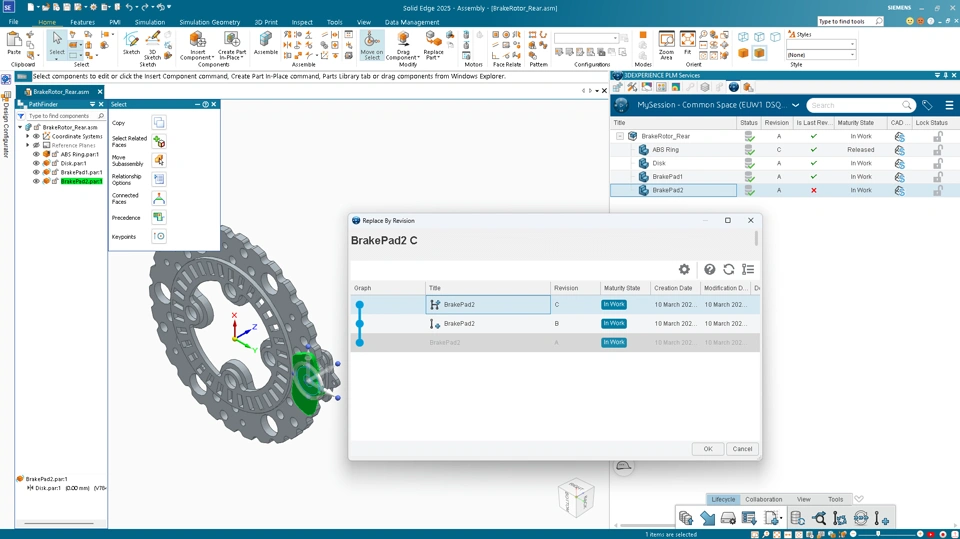Select BrakePad2 revision B row
Viewport: 960px width, 539px height.
pyautogui.click(x=555, y=323)
